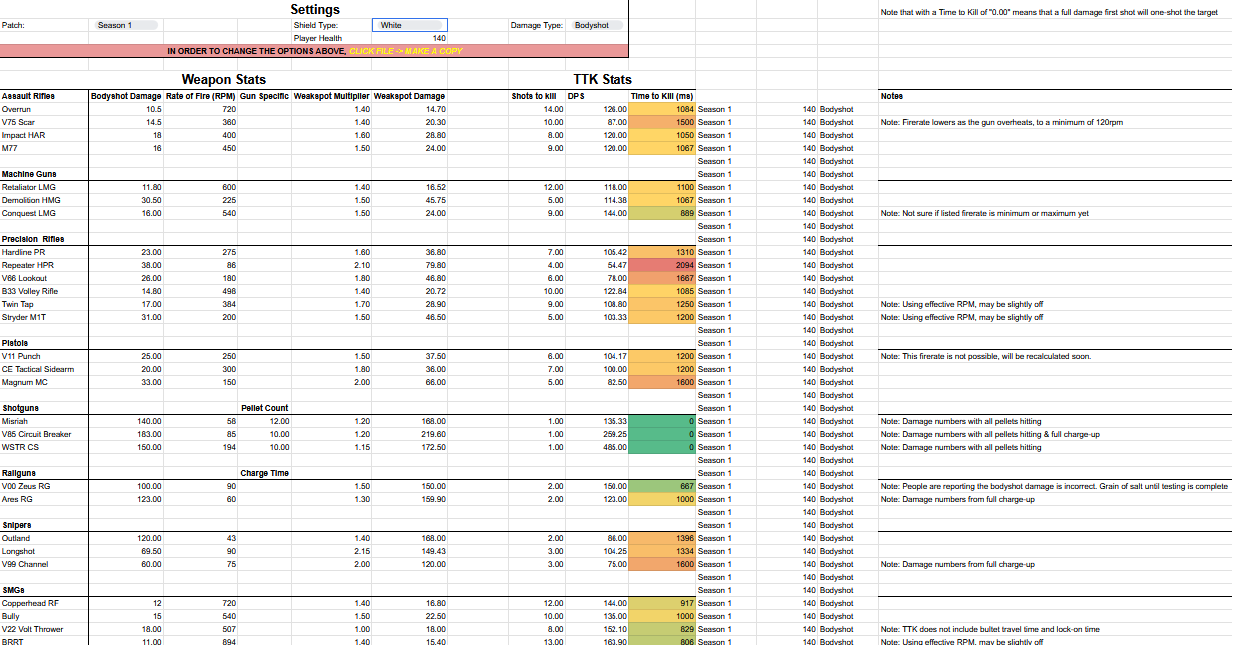
Task: Select the V75 Scar weapon cell
Action: pyautogui.click(x=45, y=122)
